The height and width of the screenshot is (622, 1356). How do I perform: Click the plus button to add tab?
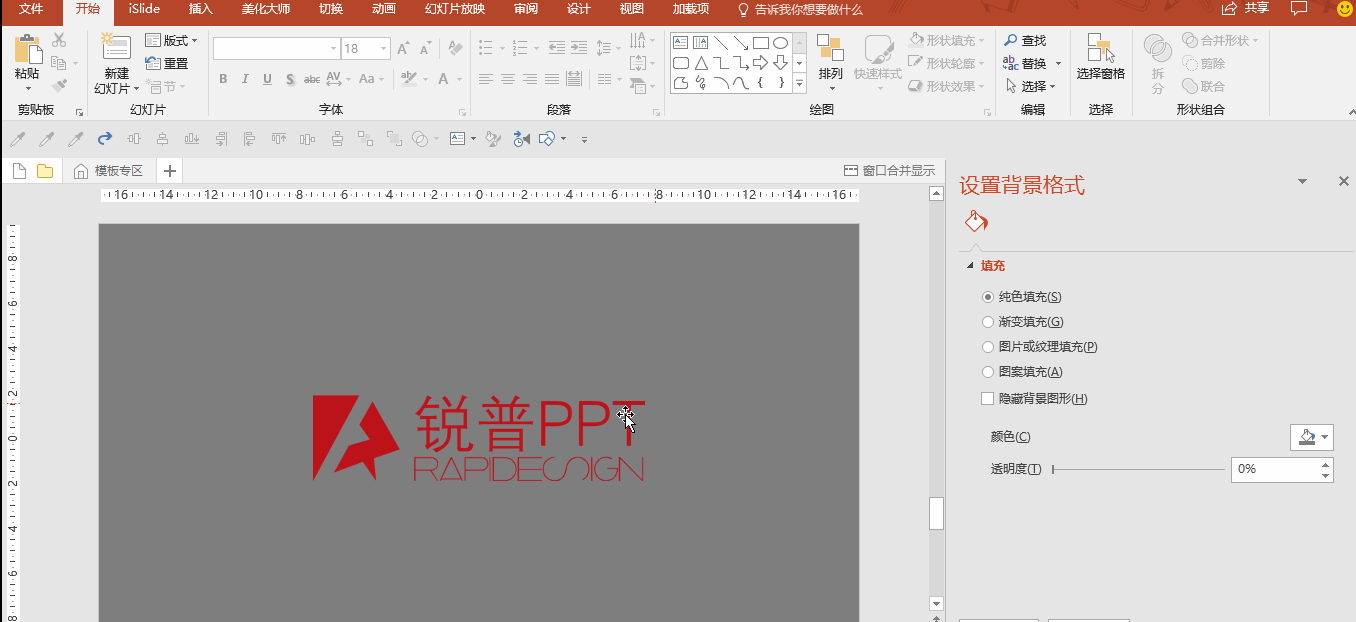[170, 171]
